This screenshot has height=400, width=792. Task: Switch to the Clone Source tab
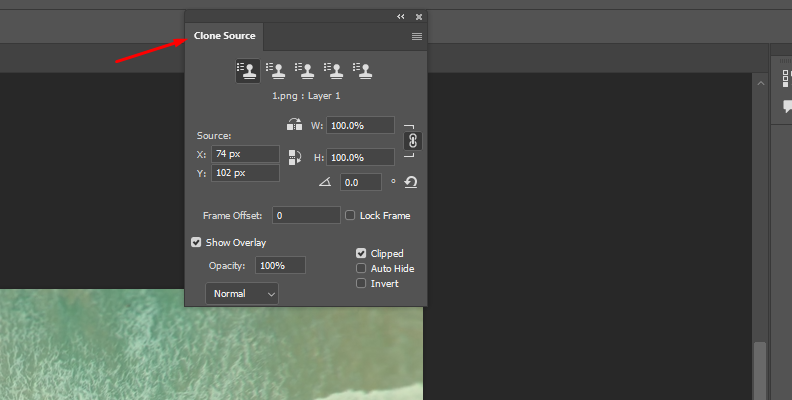tap(224, 36)
